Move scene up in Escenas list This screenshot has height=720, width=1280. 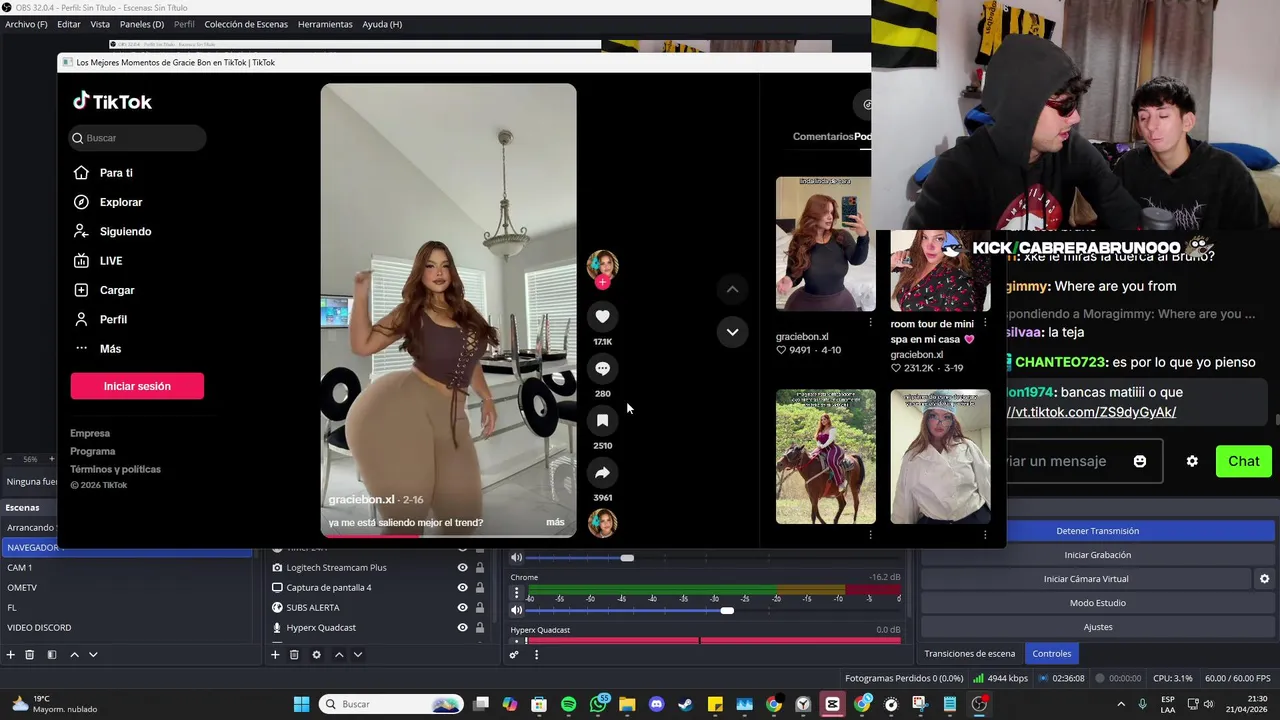coord(74,654)
